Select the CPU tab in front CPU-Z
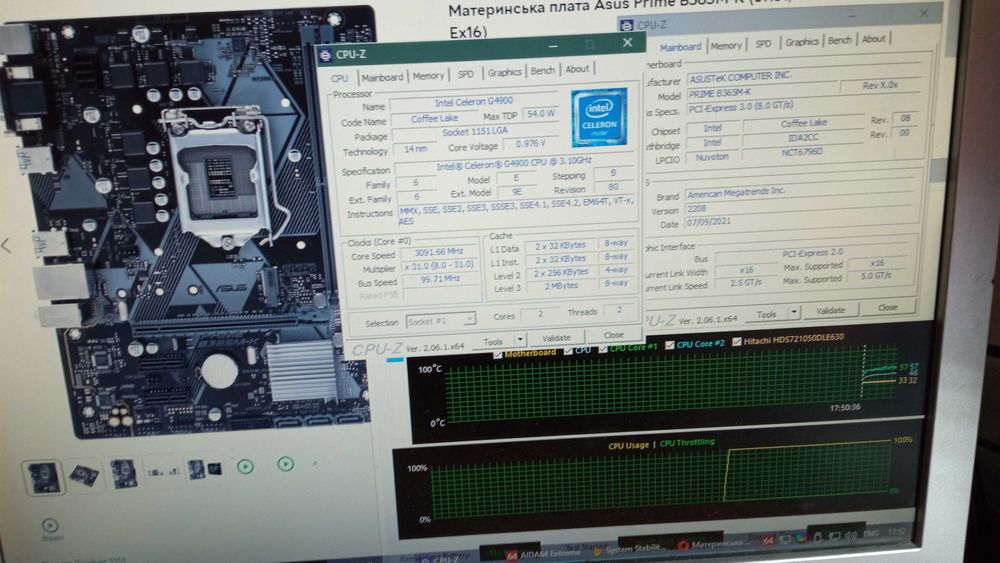Image resolution: width=1000 pixels, height=563 pixels. (339, 78)
